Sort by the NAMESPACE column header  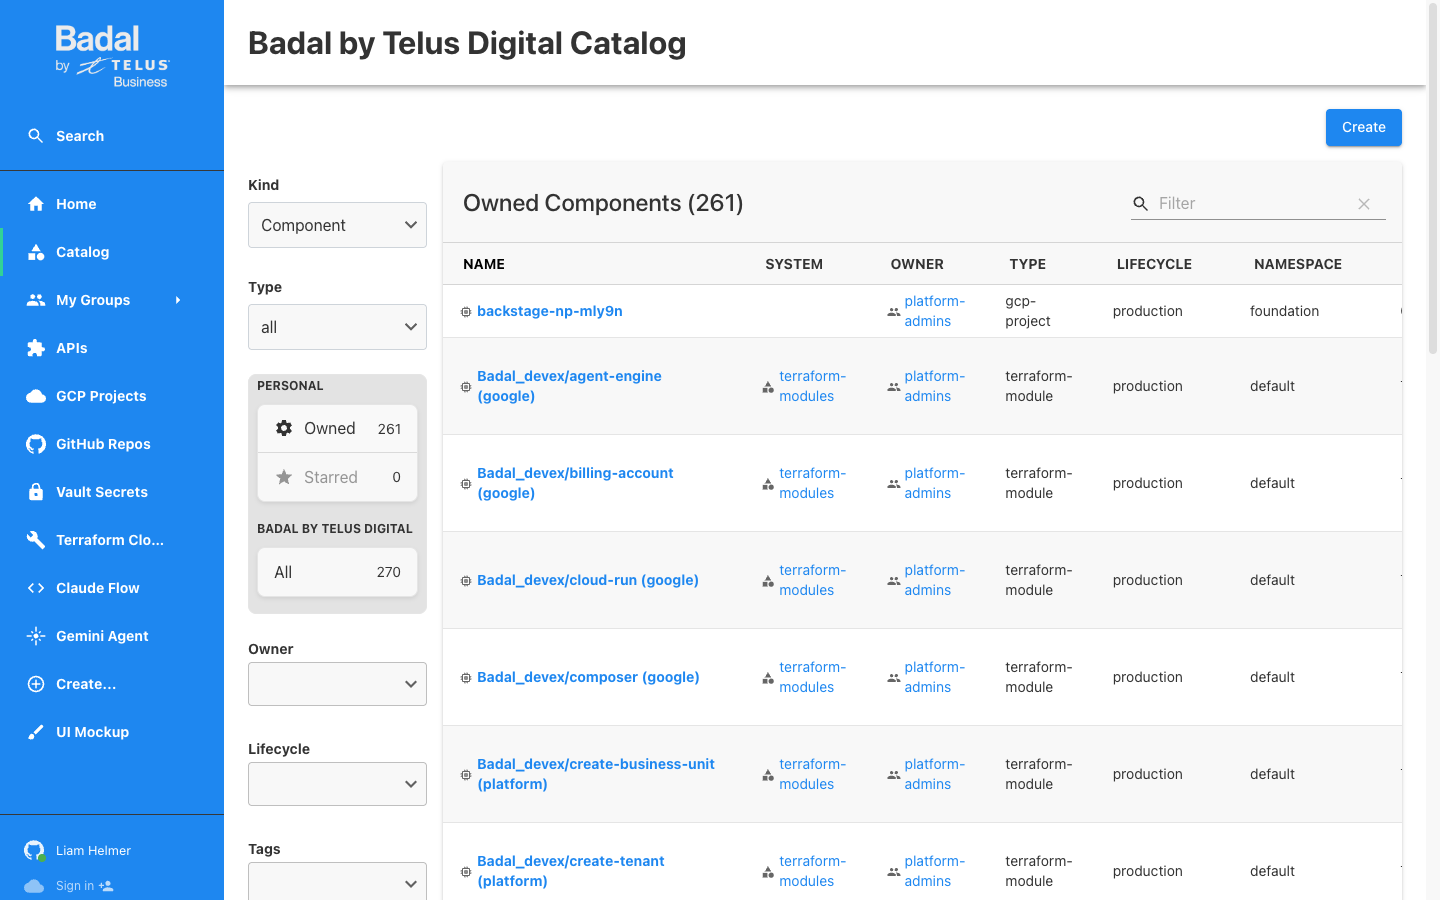click(x=1298, y=264)
